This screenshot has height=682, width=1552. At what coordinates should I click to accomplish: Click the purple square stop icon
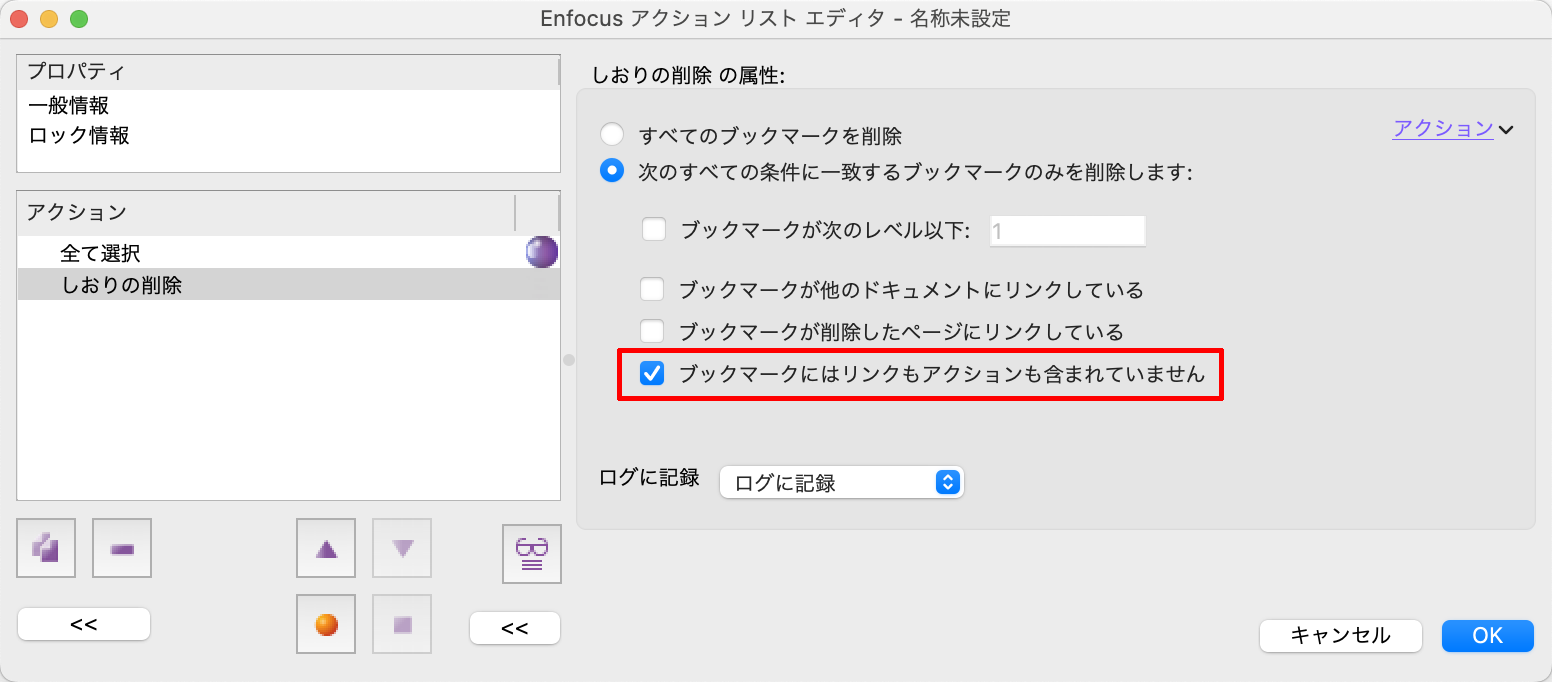point(402,624)
